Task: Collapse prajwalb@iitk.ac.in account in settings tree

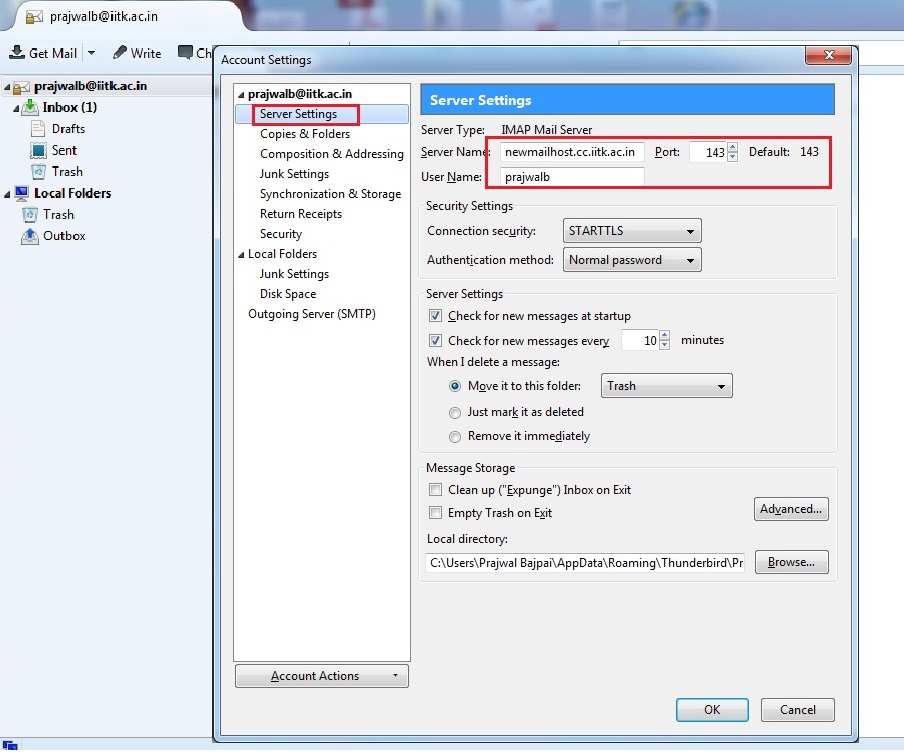Action: 242,95
